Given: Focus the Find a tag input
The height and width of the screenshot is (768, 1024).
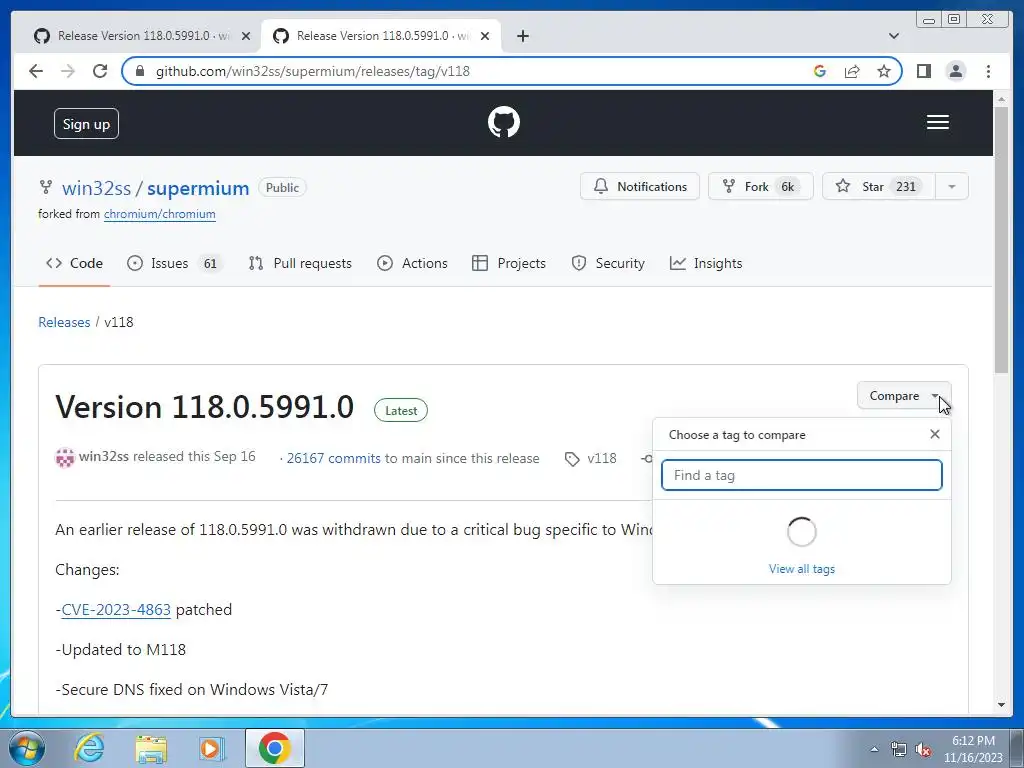Looking at the screenshot, I should [x=801, y=475].
